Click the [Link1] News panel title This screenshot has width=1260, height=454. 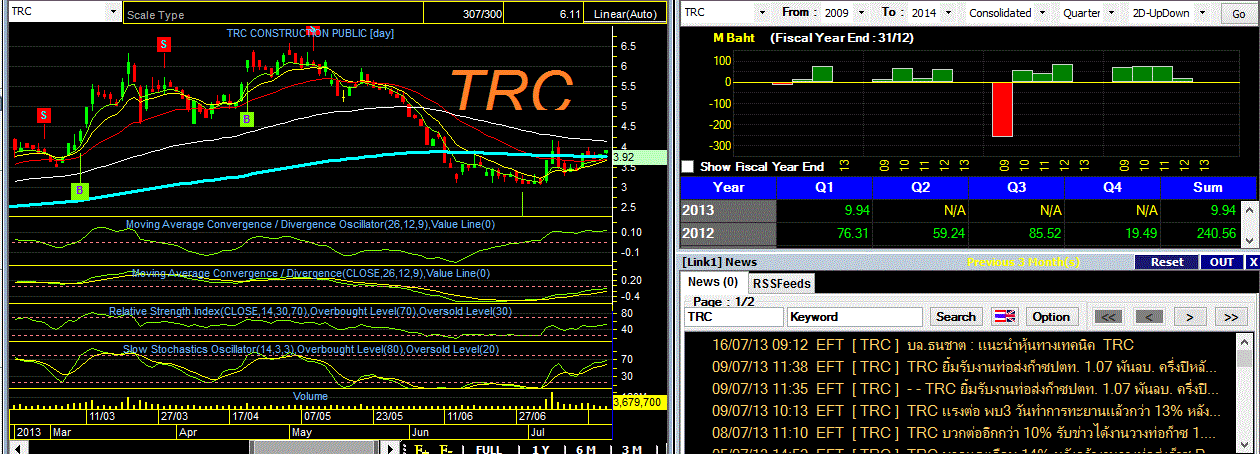pyautogui.click(x=720, y=262)
